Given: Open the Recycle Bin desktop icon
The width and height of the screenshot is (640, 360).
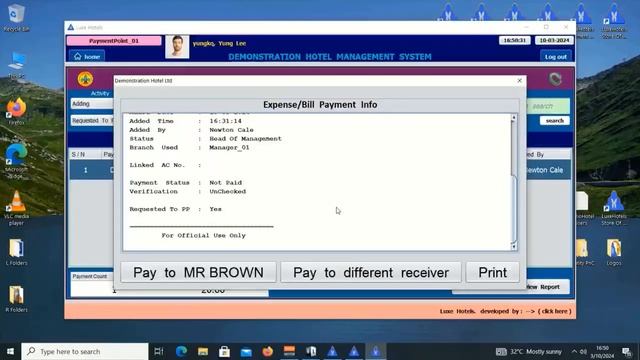Looking at the screenshot, I should 16,18.
